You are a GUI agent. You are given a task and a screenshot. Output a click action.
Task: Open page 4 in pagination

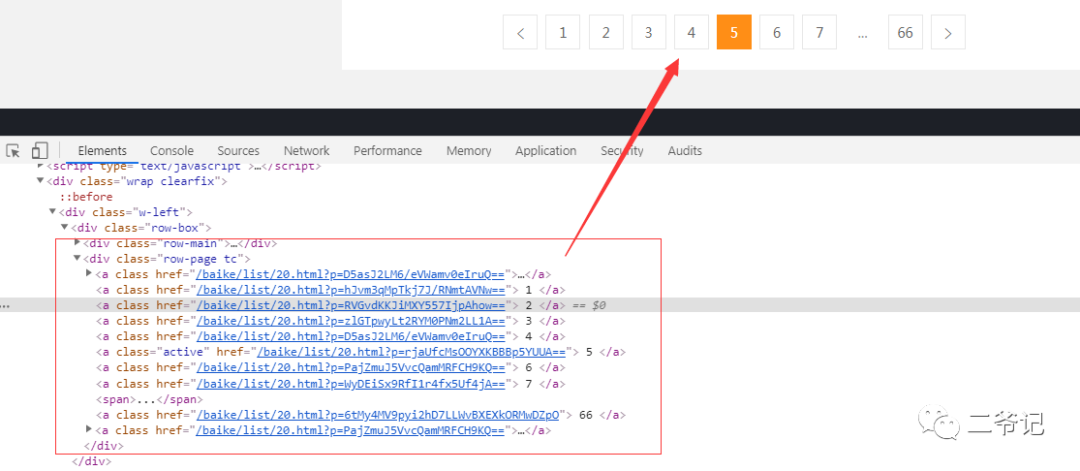pyautogui.click(x=691, y=32)
